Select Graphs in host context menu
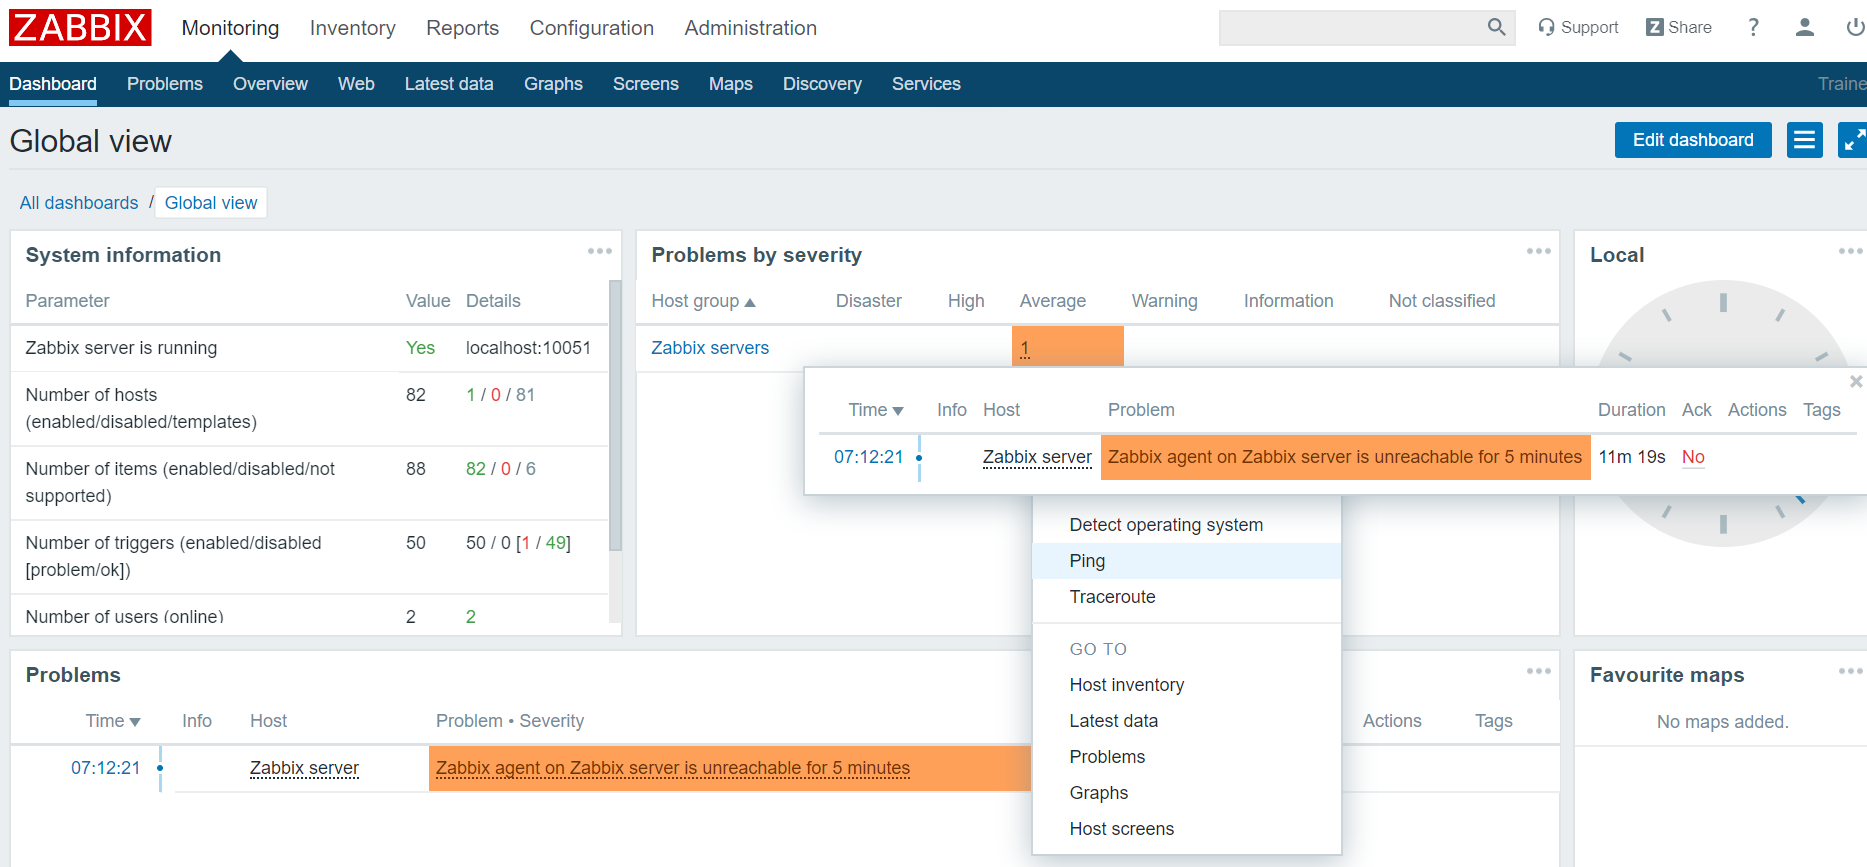1867x867 pixels. pos(1186,793)
